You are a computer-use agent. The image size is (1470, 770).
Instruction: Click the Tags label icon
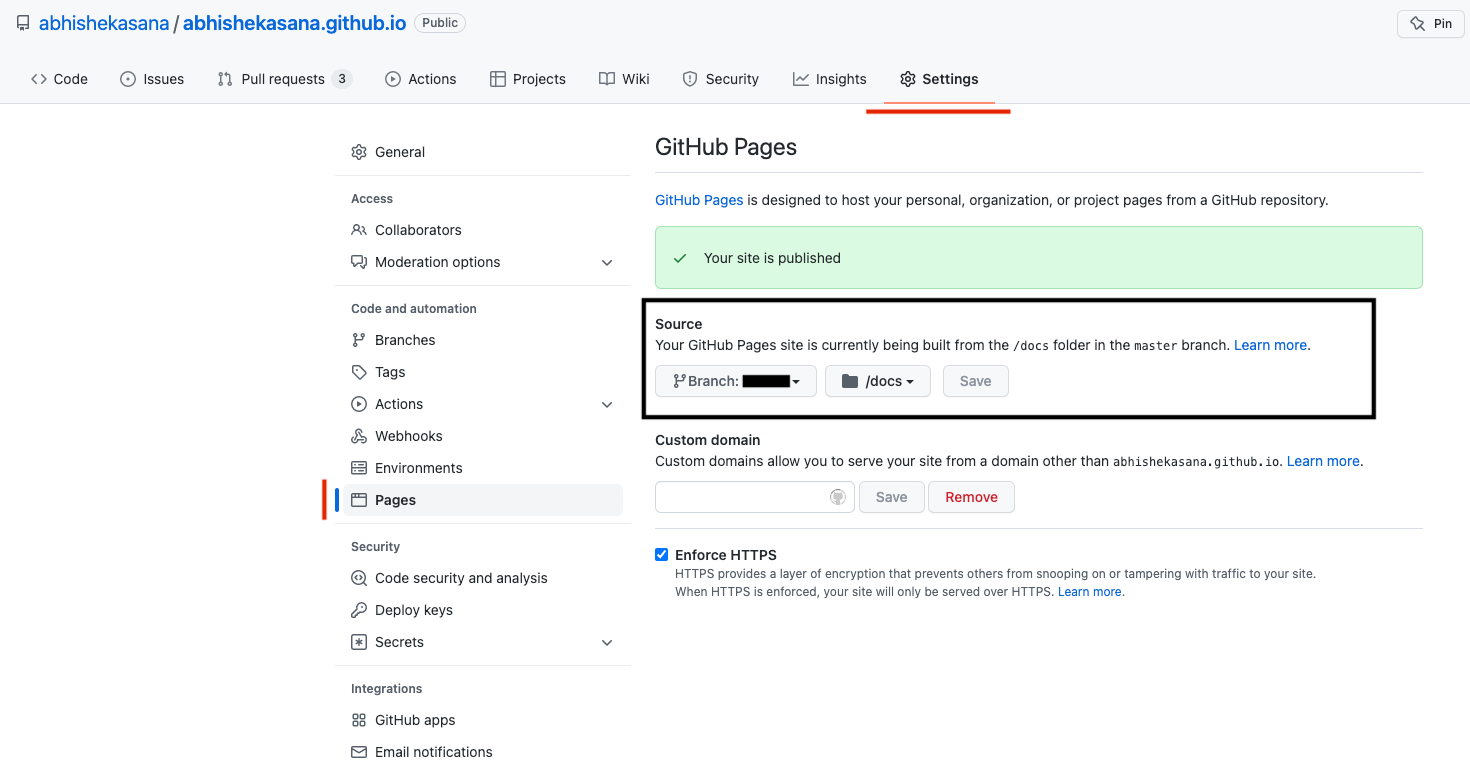click(x=359, y=372)
